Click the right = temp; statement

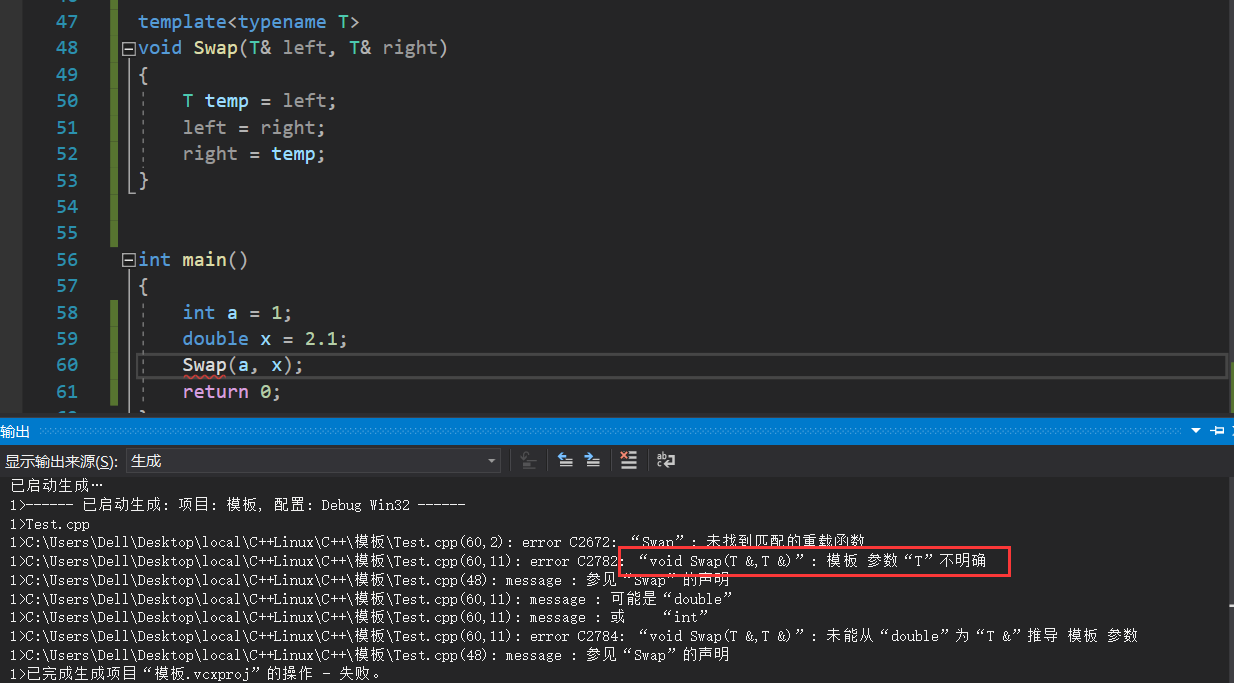click(x=254, y=154)
